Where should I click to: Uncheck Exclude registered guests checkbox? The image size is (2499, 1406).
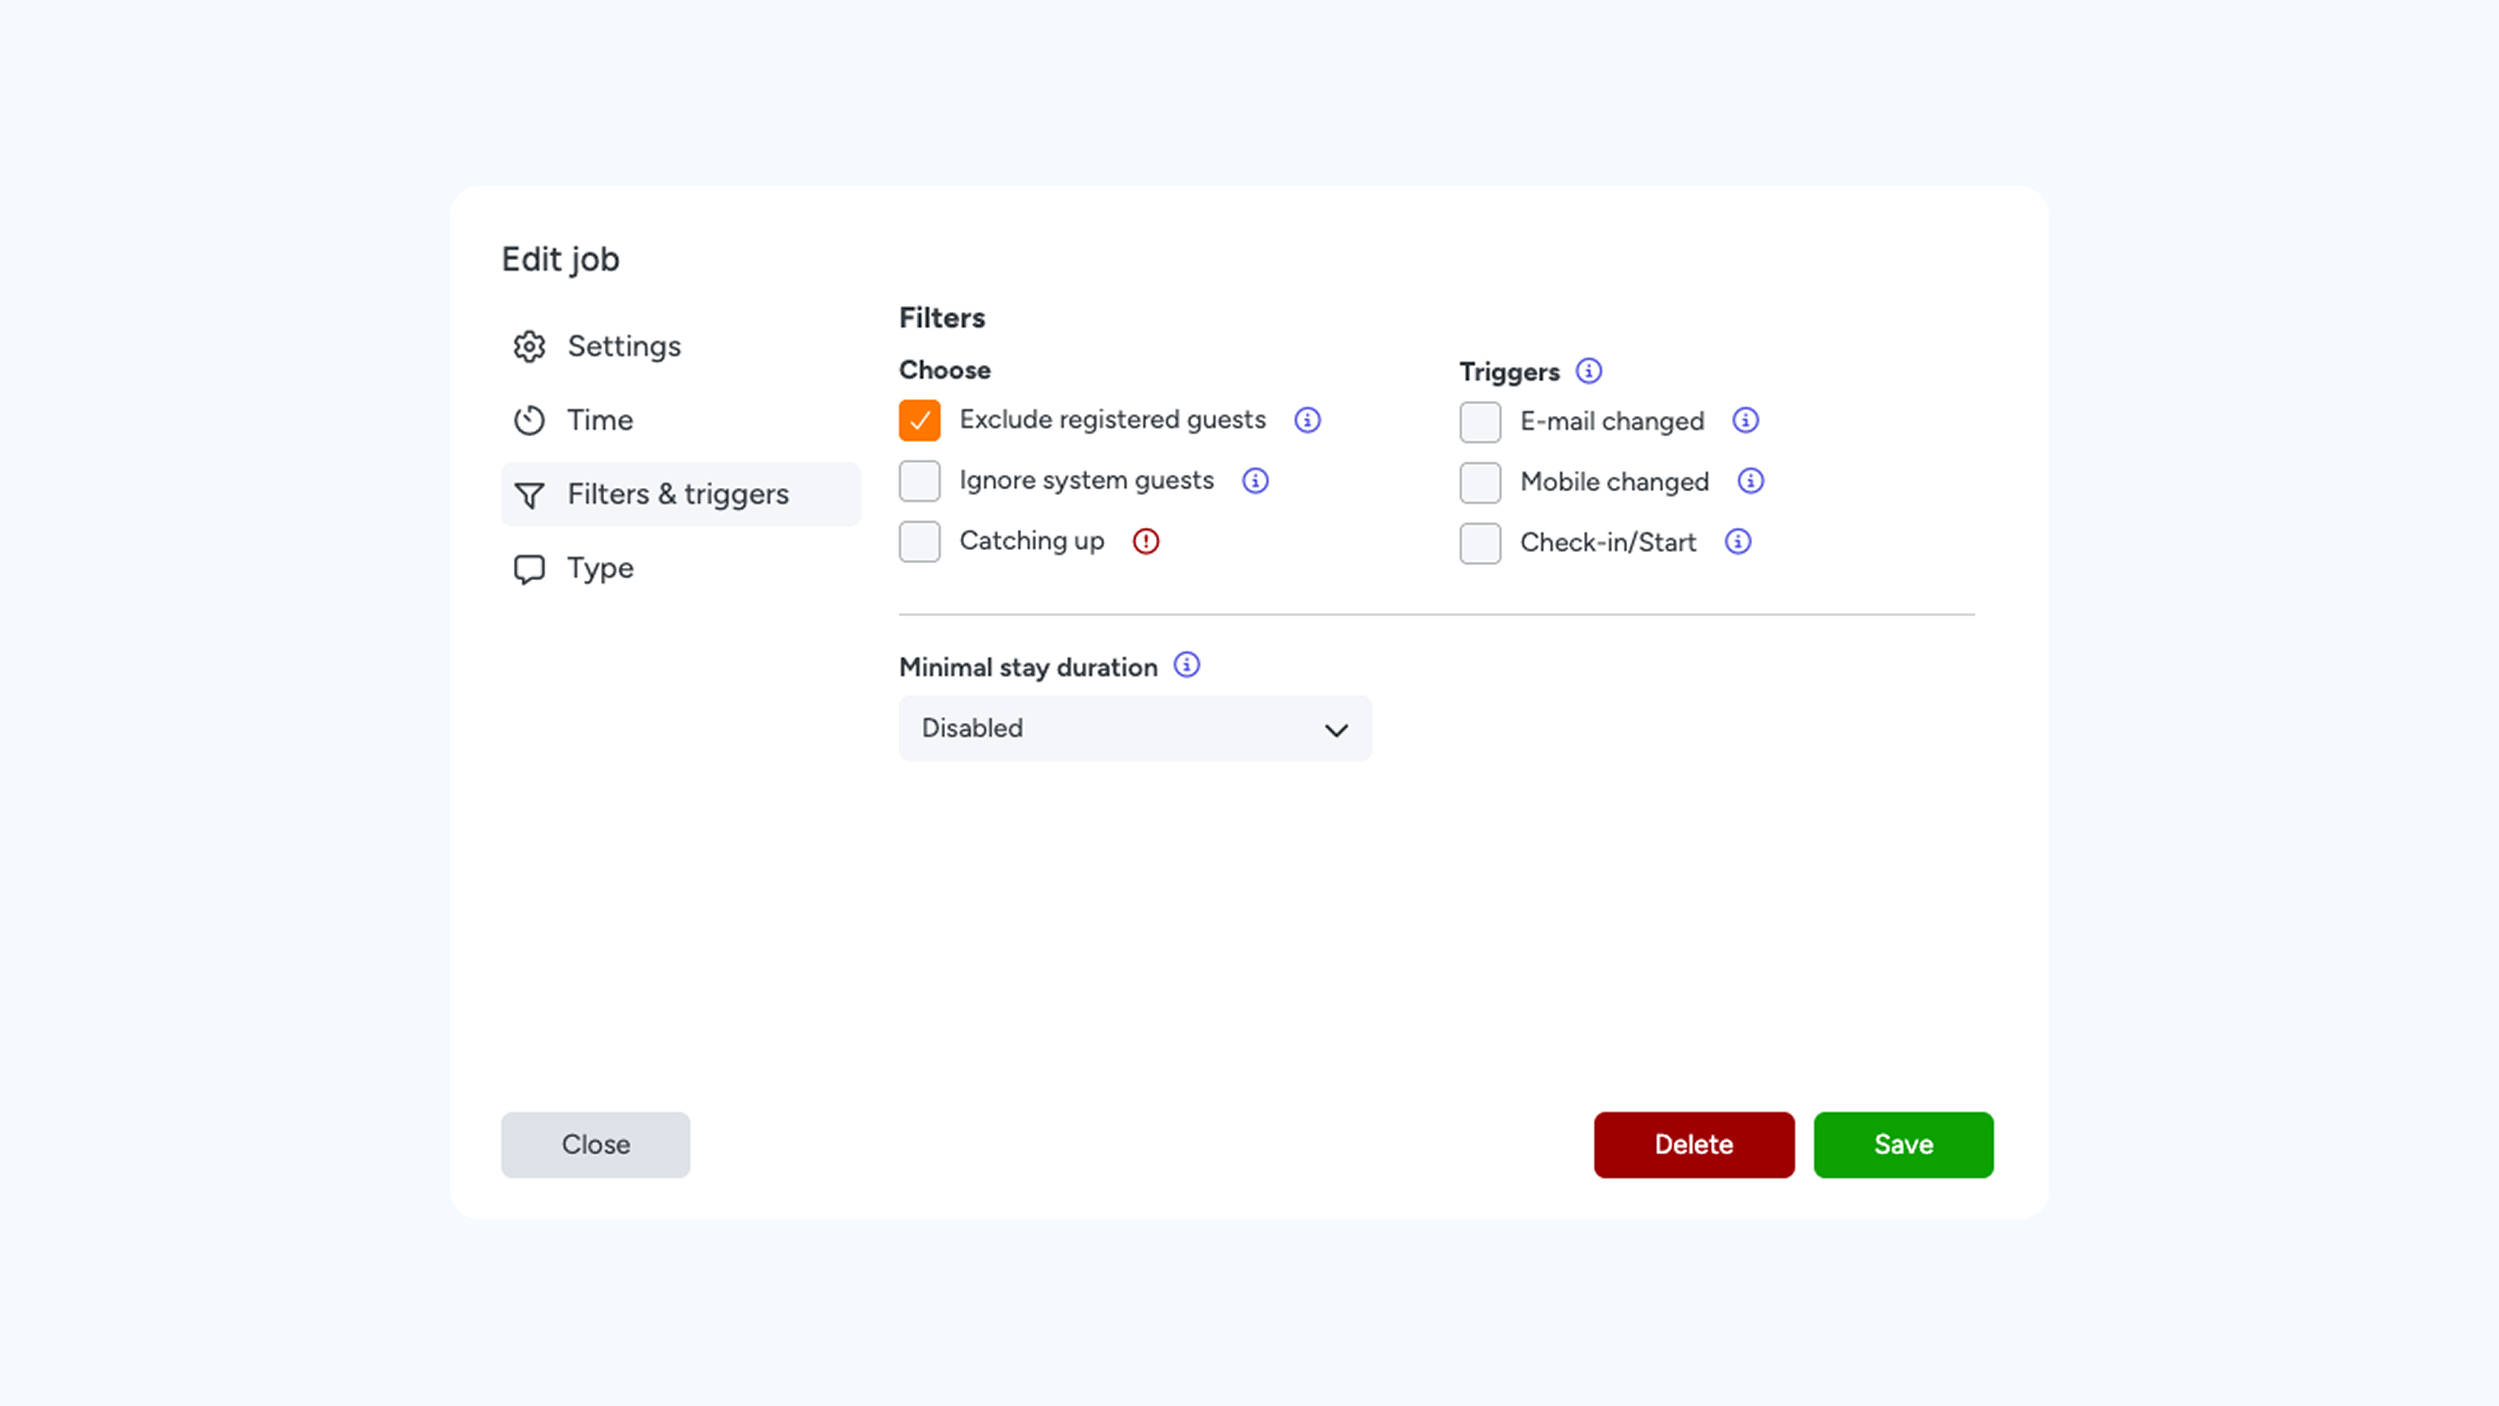tap(919, 420)
